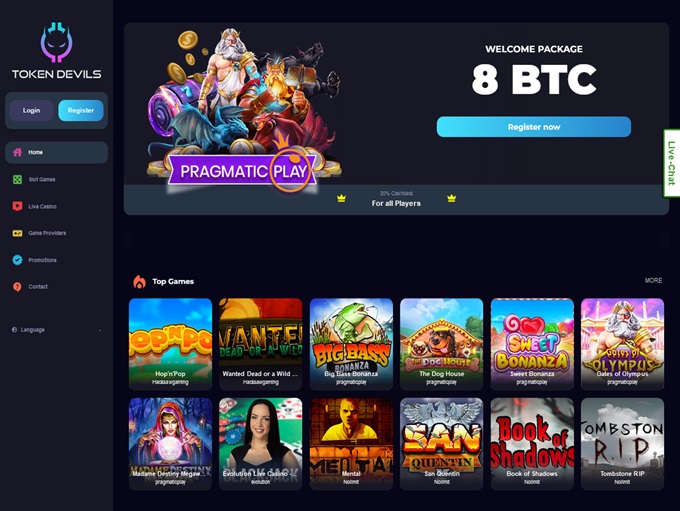This screenshot has height=511, width=680.
Task: Click the 20% Cashback For all Players banner
Action: click(x=396, y=200)
